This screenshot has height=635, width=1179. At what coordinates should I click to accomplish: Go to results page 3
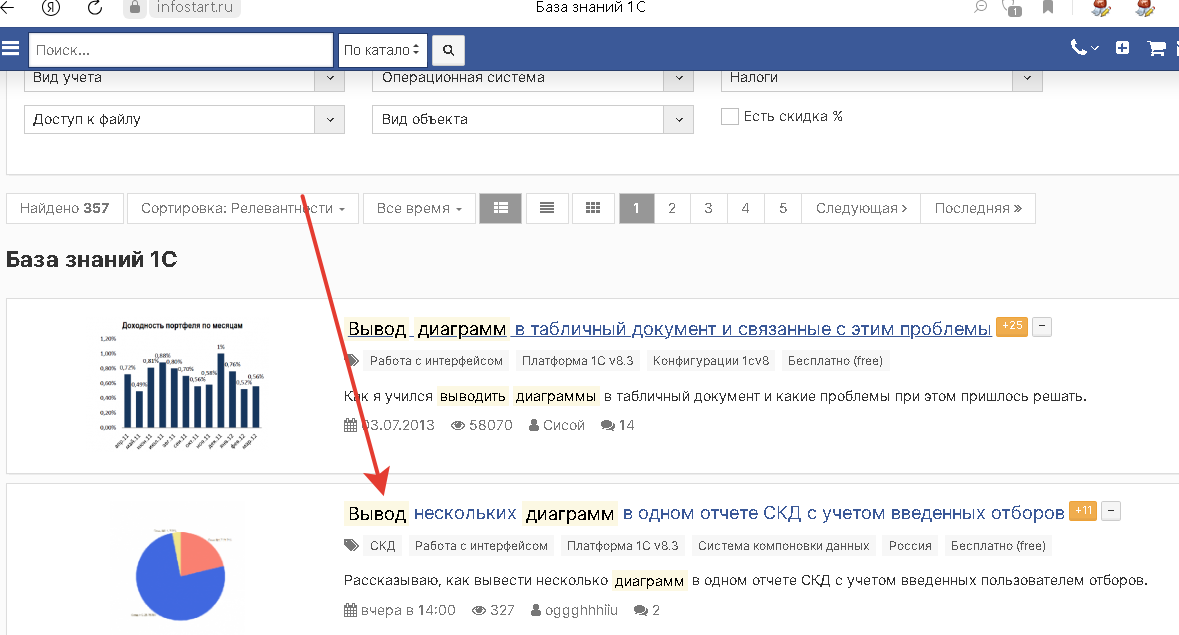pyautogui.click(x=708, y=208)
